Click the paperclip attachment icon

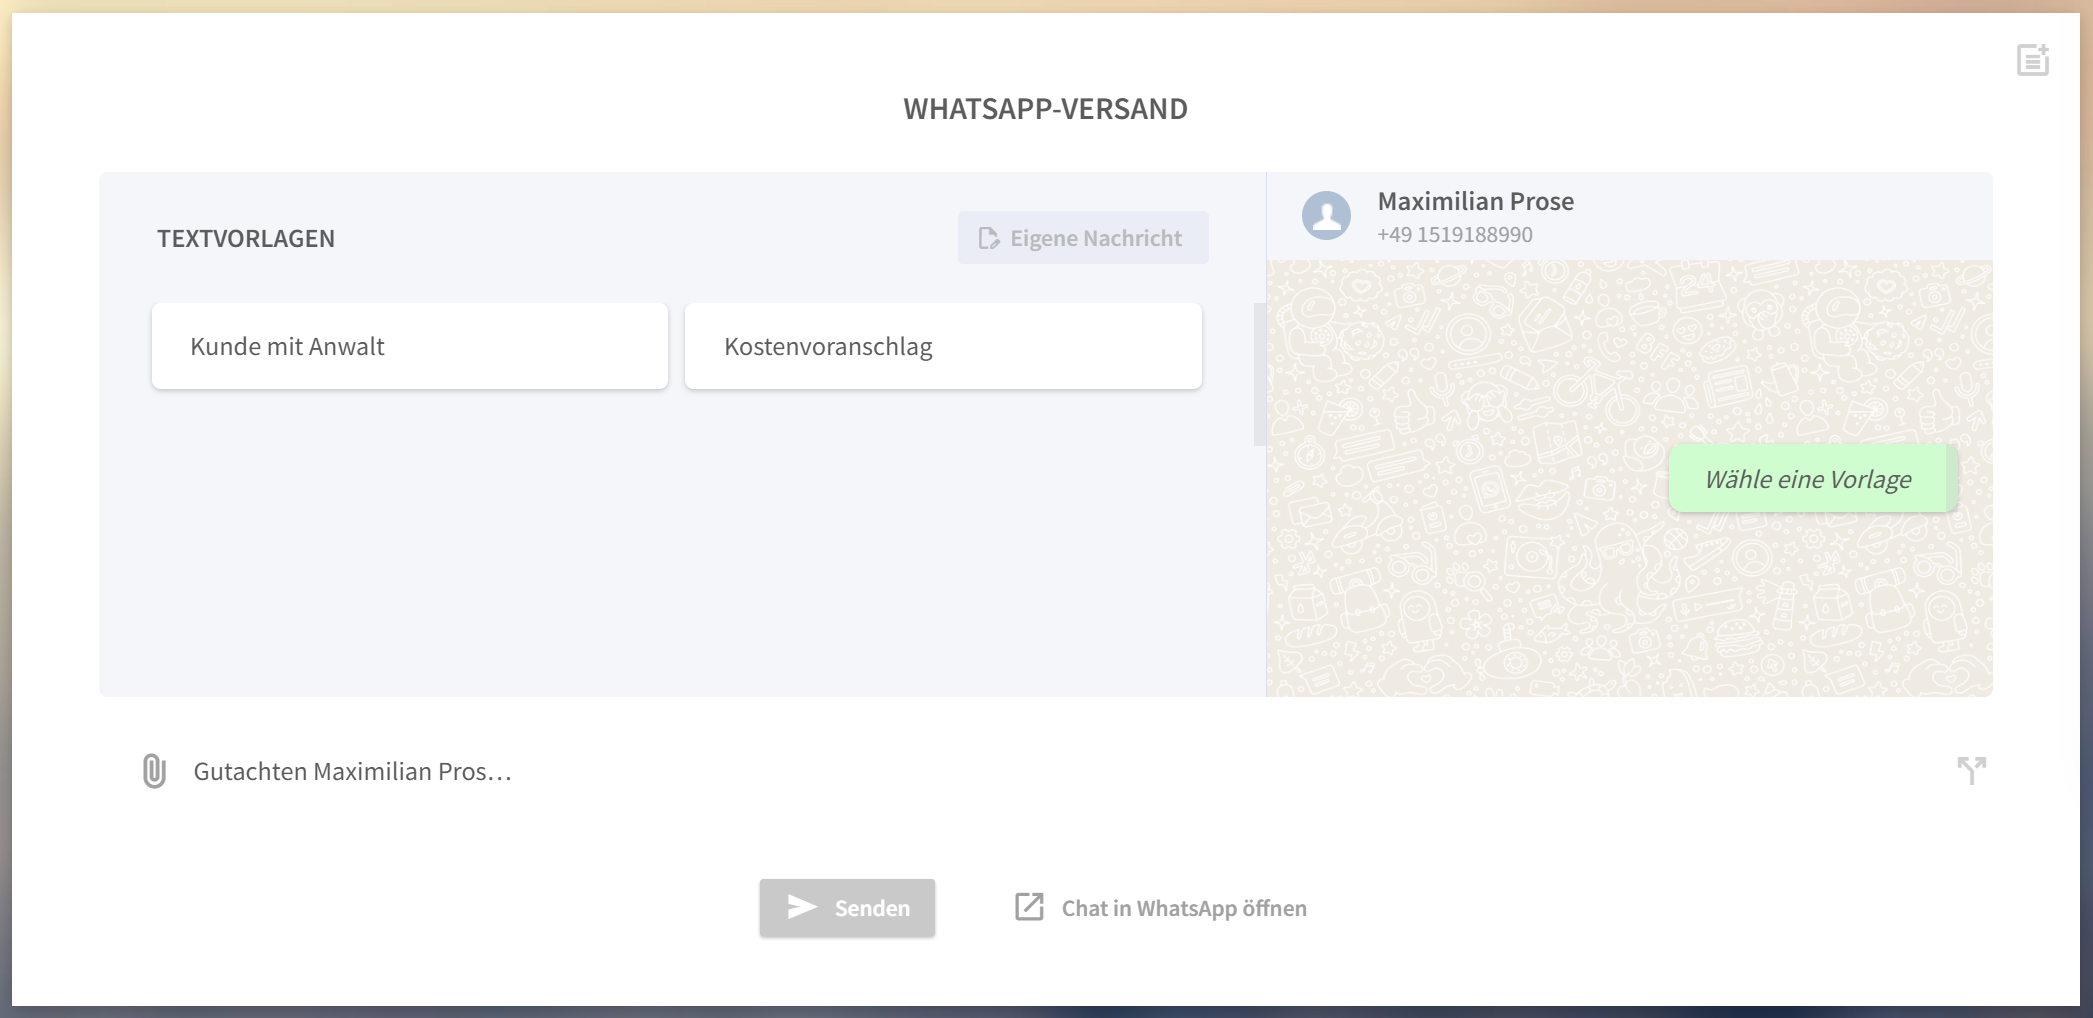point(154,771)
